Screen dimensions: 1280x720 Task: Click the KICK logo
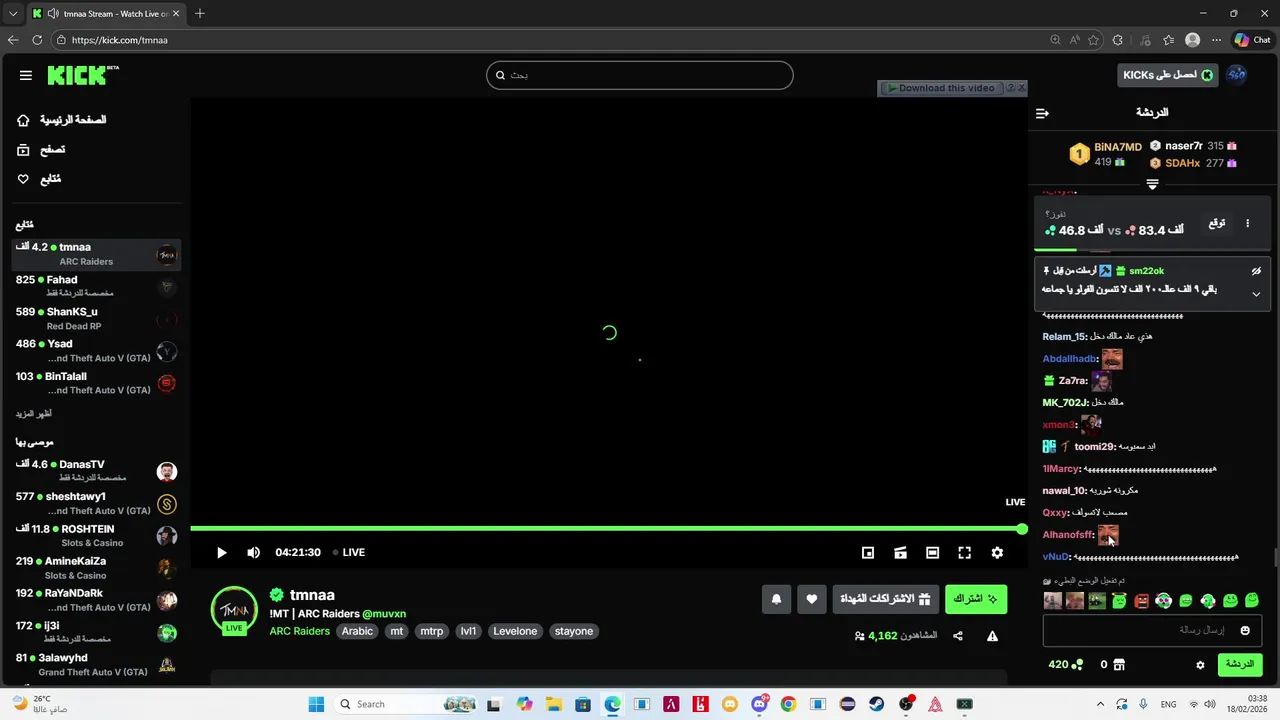tap(83, 75)
